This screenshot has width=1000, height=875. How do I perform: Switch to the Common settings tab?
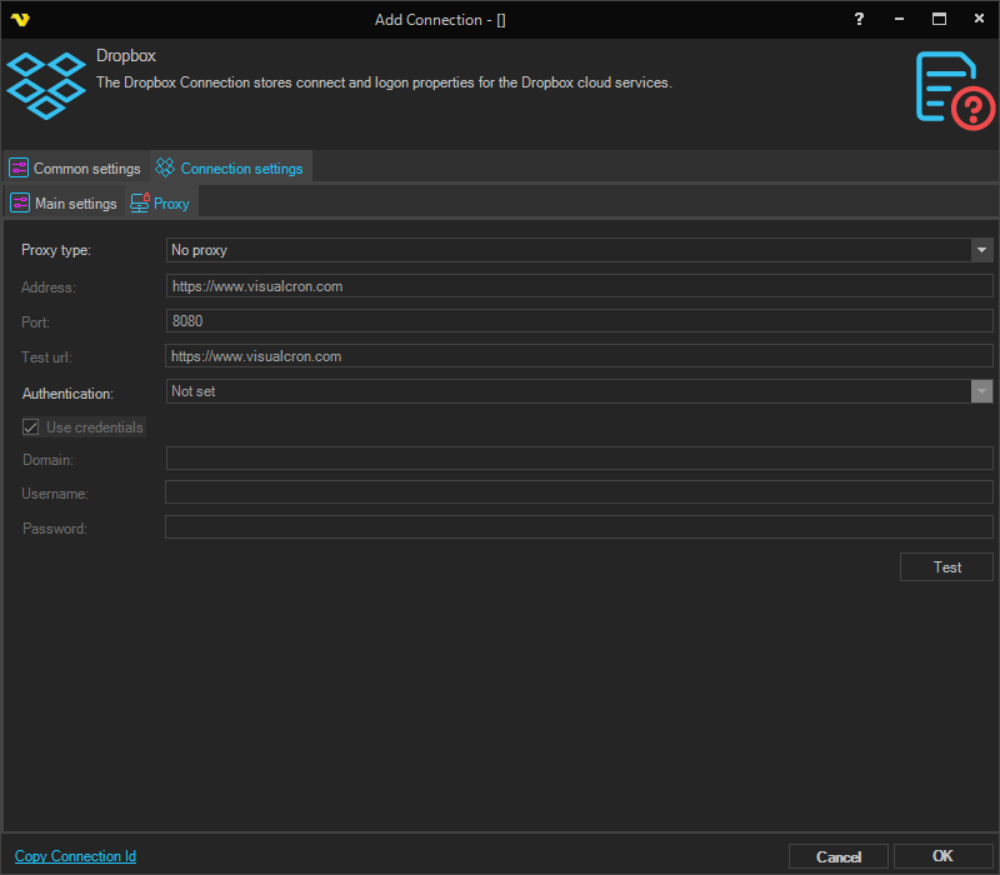click(x=86, y=168)
